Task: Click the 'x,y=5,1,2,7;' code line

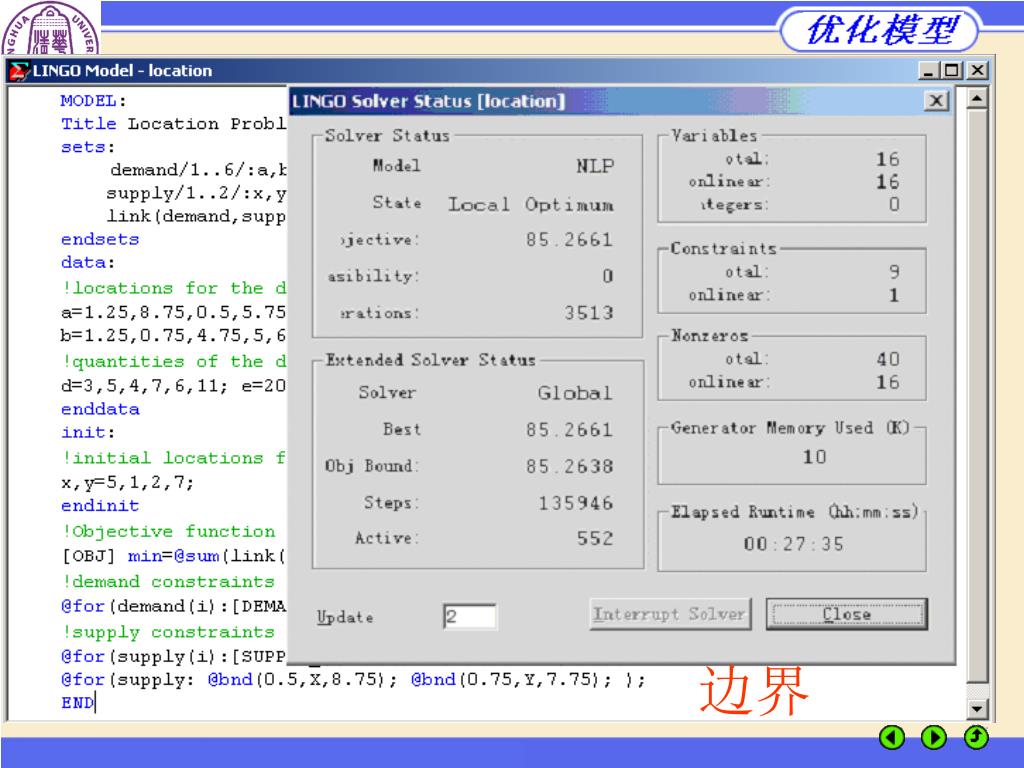Action: 127,483
